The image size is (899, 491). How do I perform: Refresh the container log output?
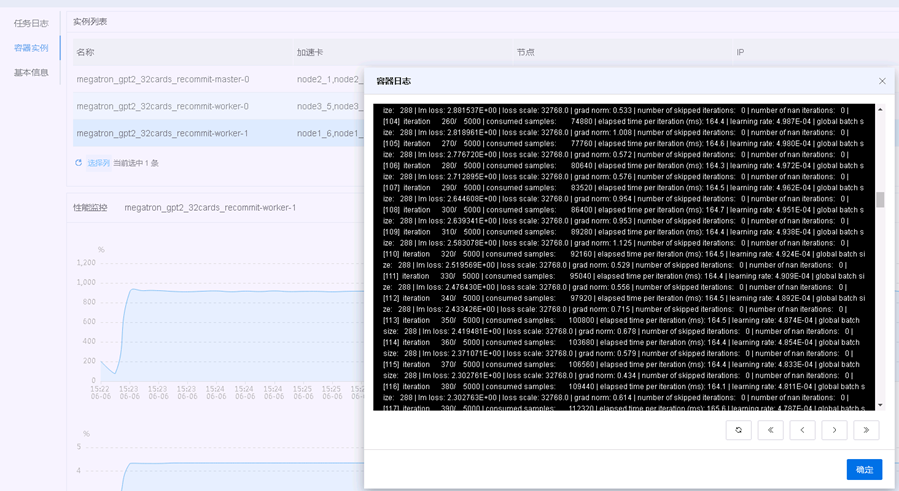coord(738,430)
